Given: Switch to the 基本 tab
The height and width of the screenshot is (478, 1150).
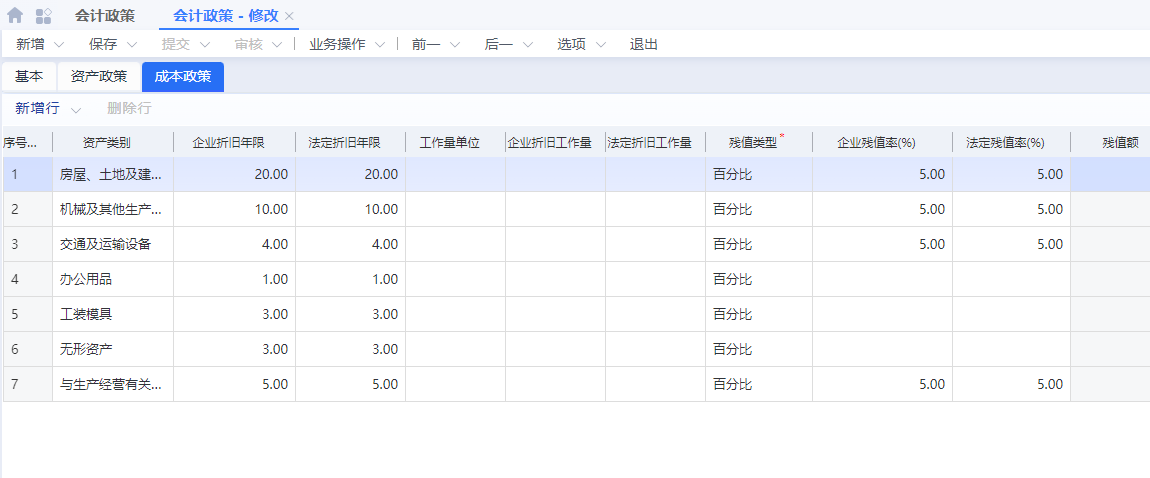Looking at the screenshot, I should [x=29, y=77].
